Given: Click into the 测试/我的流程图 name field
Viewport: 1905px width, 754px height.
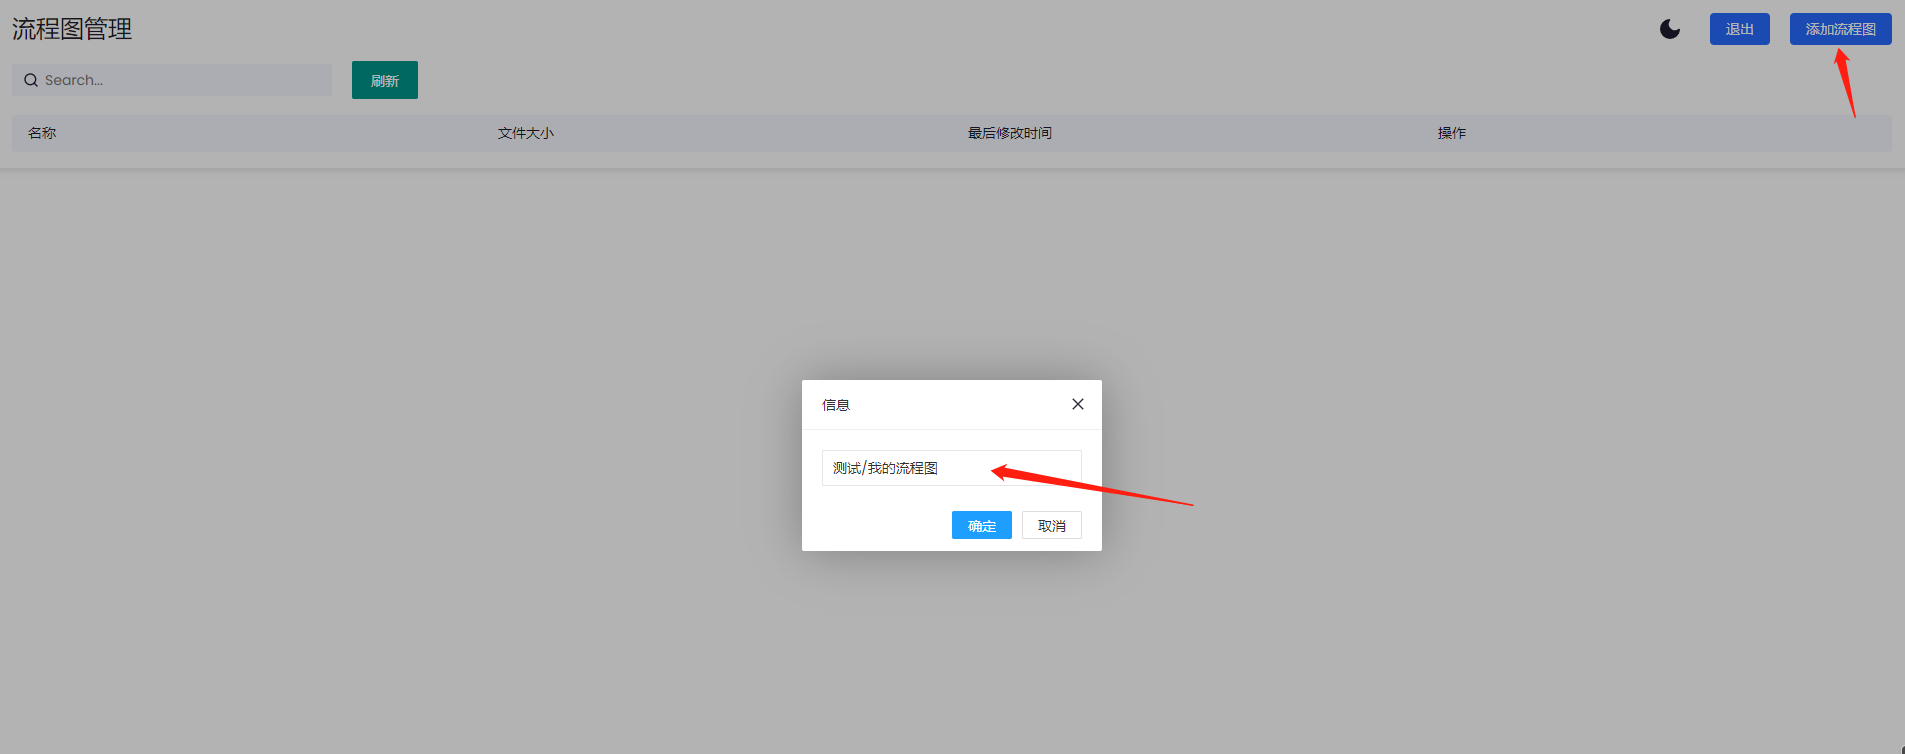Looking at the screenshot, I should click(951, 468).
